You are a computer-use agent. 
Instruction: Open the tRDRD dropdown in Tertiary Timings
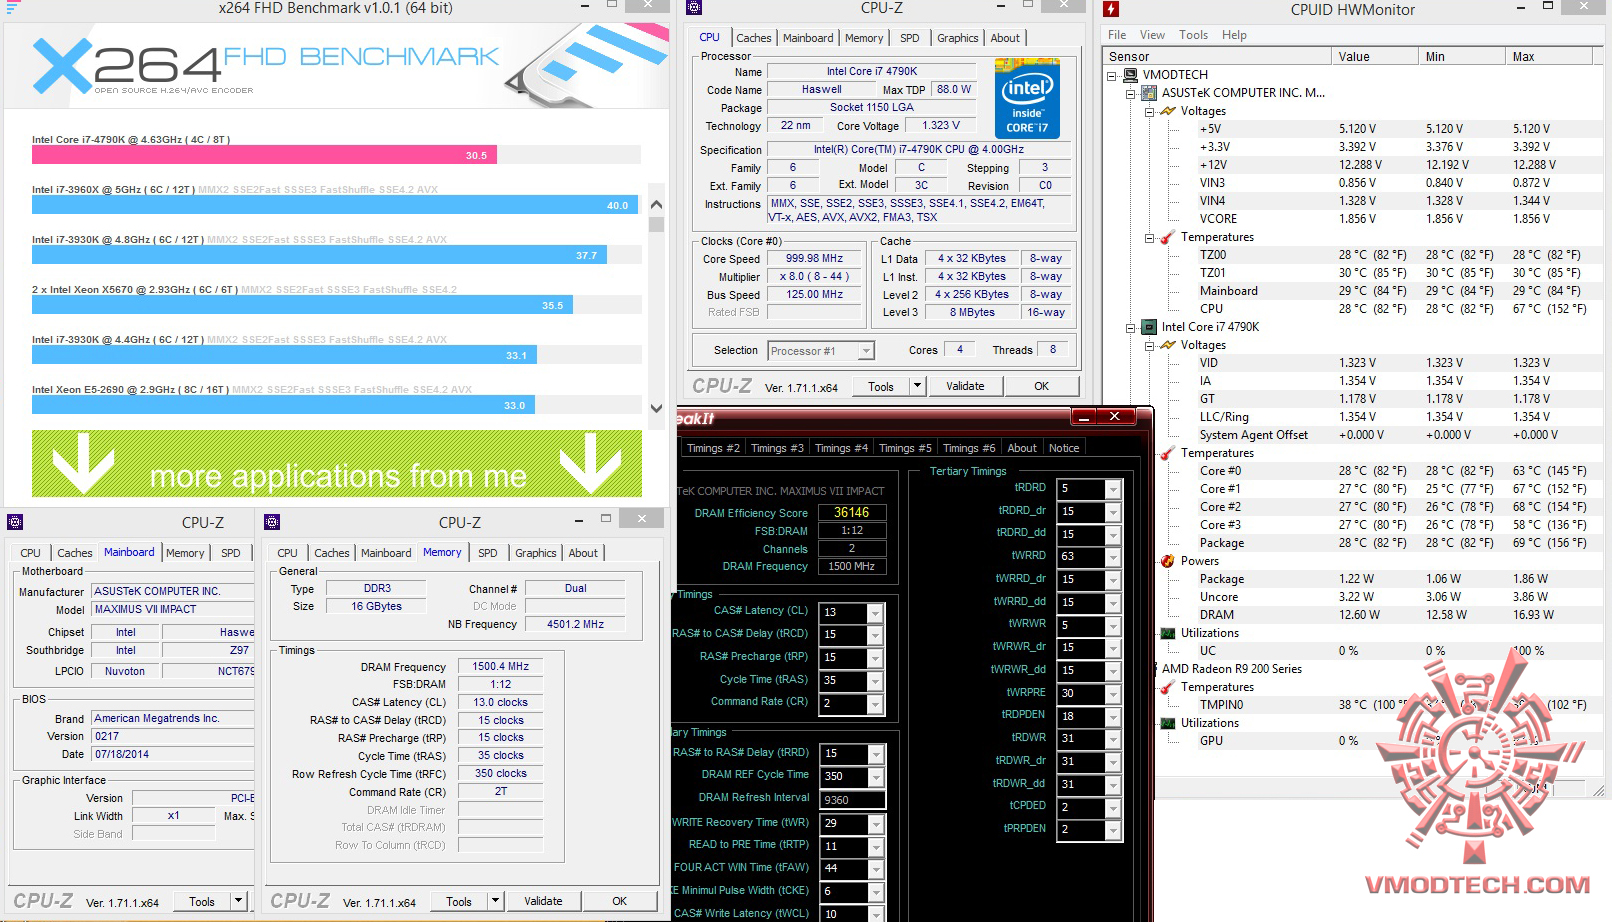tap(1113, 489)
